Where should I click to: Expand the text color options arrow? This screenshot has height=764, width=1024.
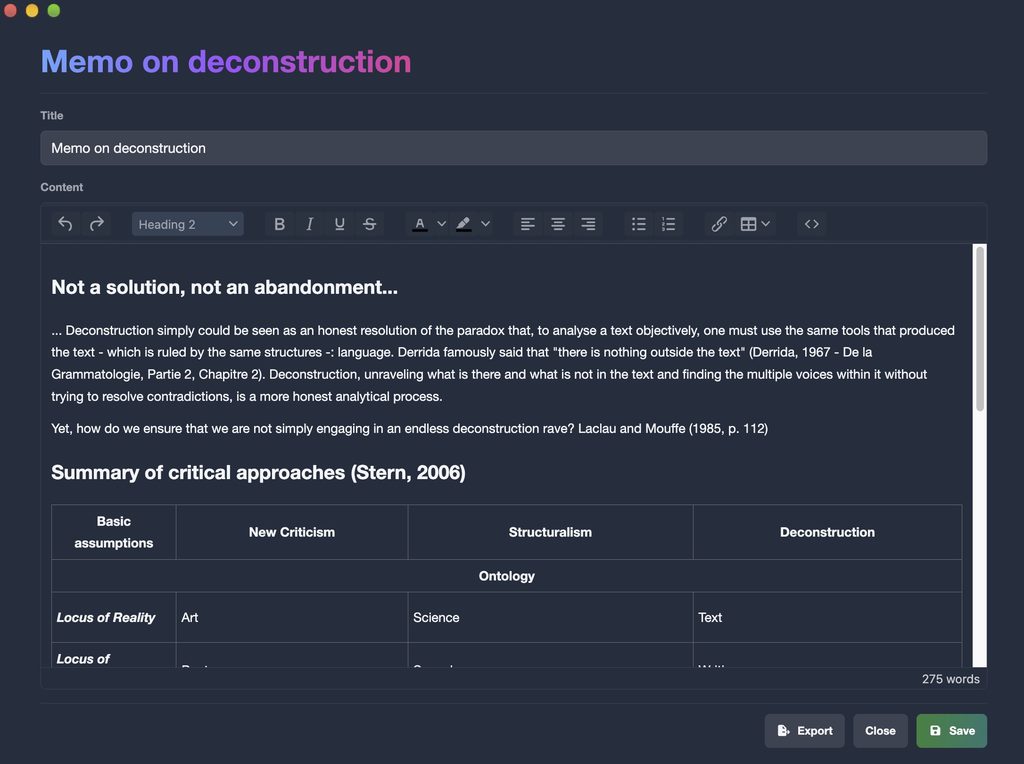pyautogui.click(x=441, y=224)
